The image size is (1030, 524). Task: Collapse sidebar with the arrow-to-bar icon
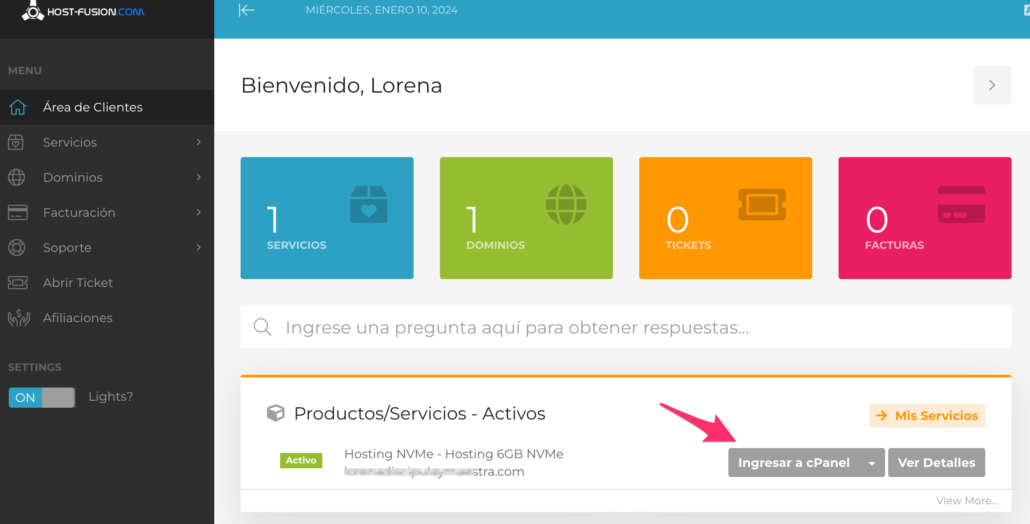coord(246,10)
